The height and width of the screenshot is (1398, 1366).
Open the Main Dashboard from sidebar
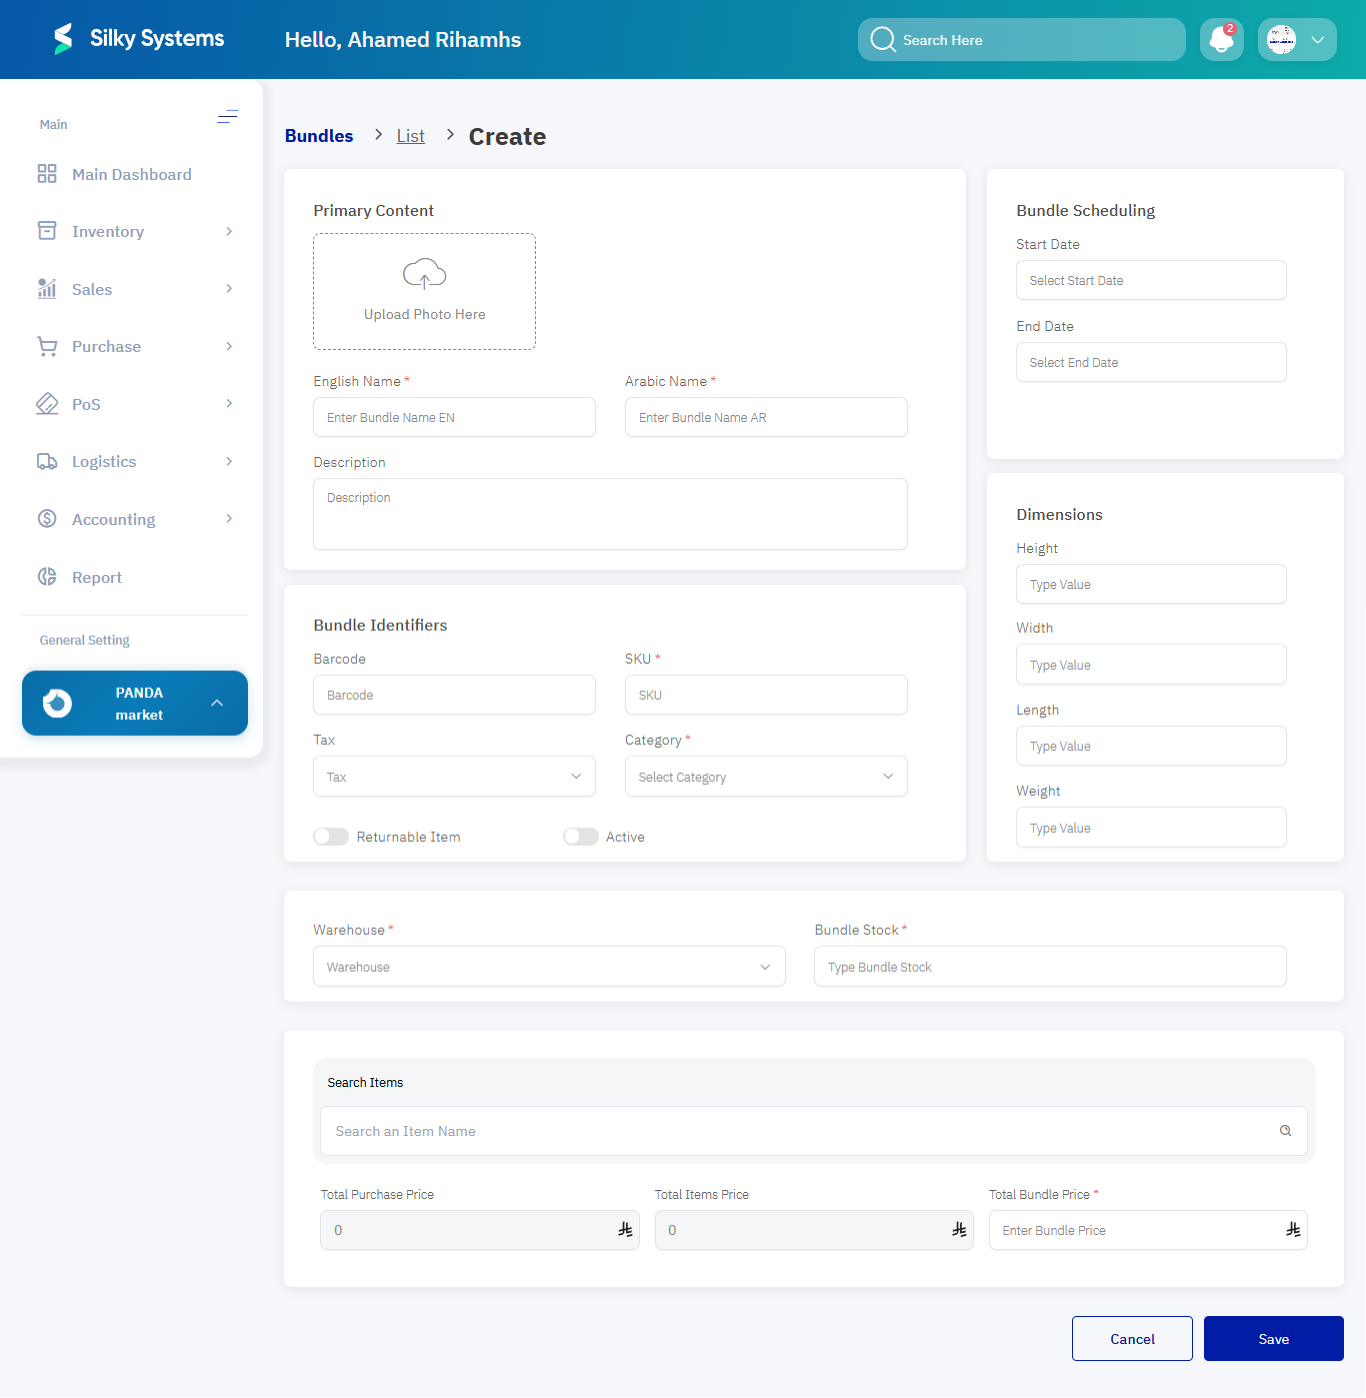pos(46,173)
